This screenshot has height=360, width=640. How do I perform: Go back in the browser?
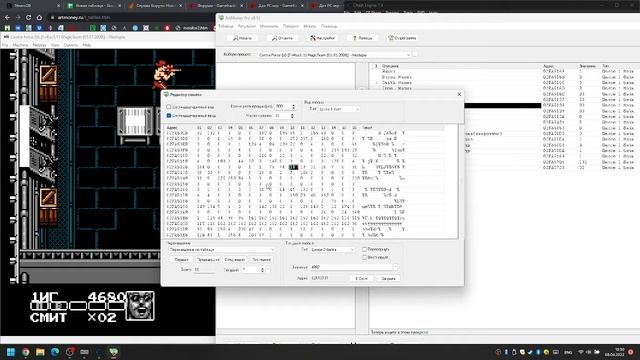pos(7,18)
